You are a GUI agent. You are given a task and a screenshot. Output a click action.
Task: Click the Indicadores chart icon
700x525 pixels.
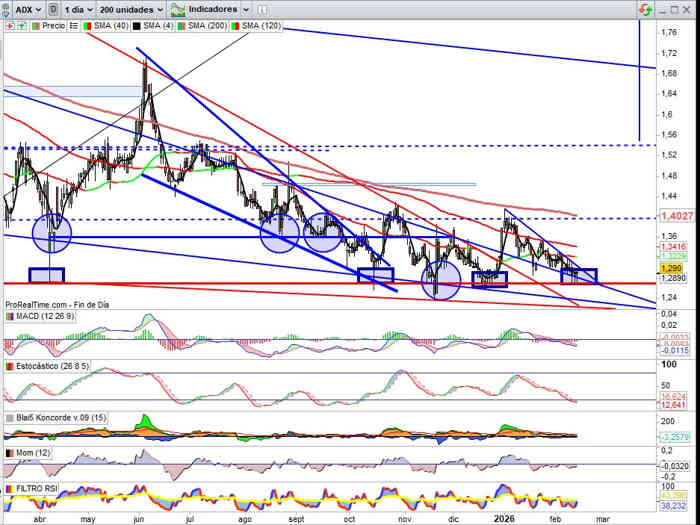[177, 9]
